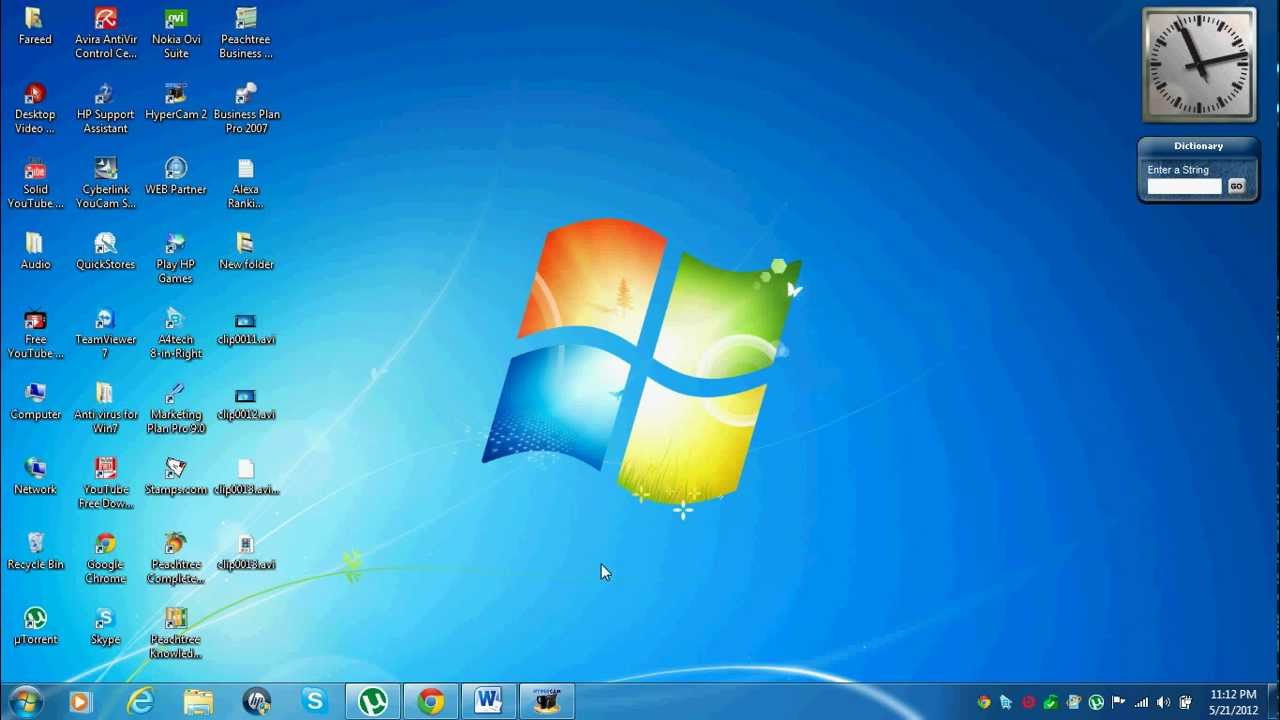
Task: Select the Recycle Bin icon
Action: point(35,552)
